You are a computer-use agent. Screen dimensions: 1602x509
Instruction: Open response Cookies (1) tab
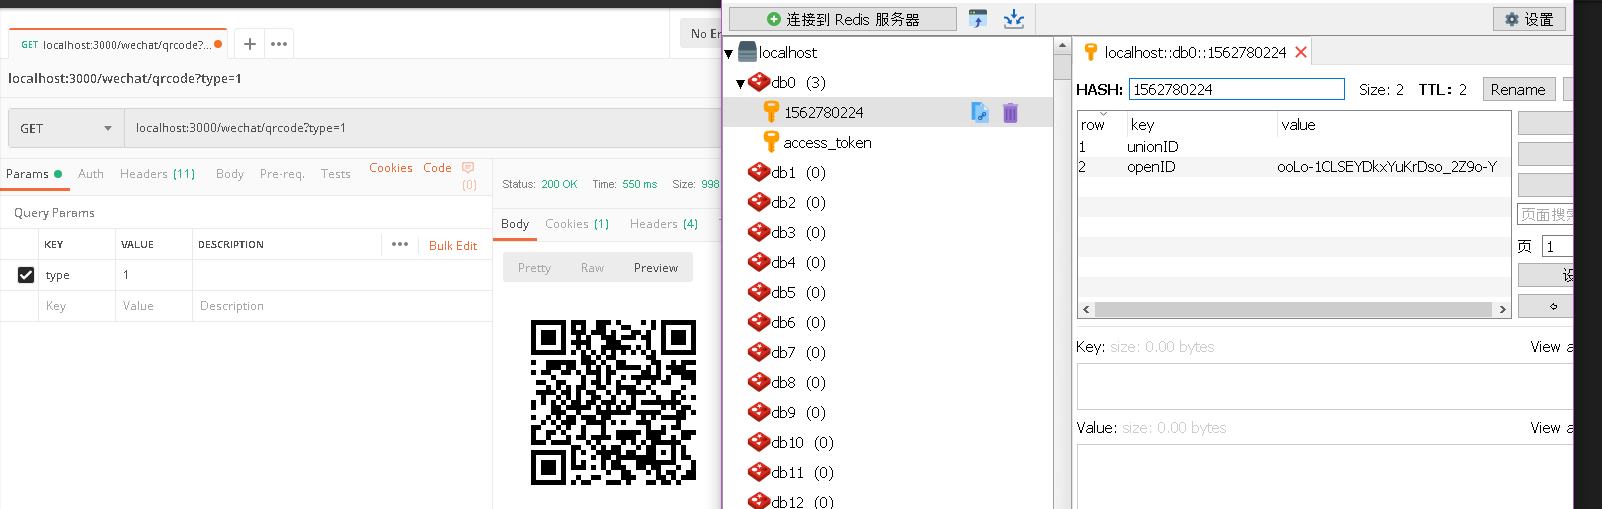click(x=577, y=224)
